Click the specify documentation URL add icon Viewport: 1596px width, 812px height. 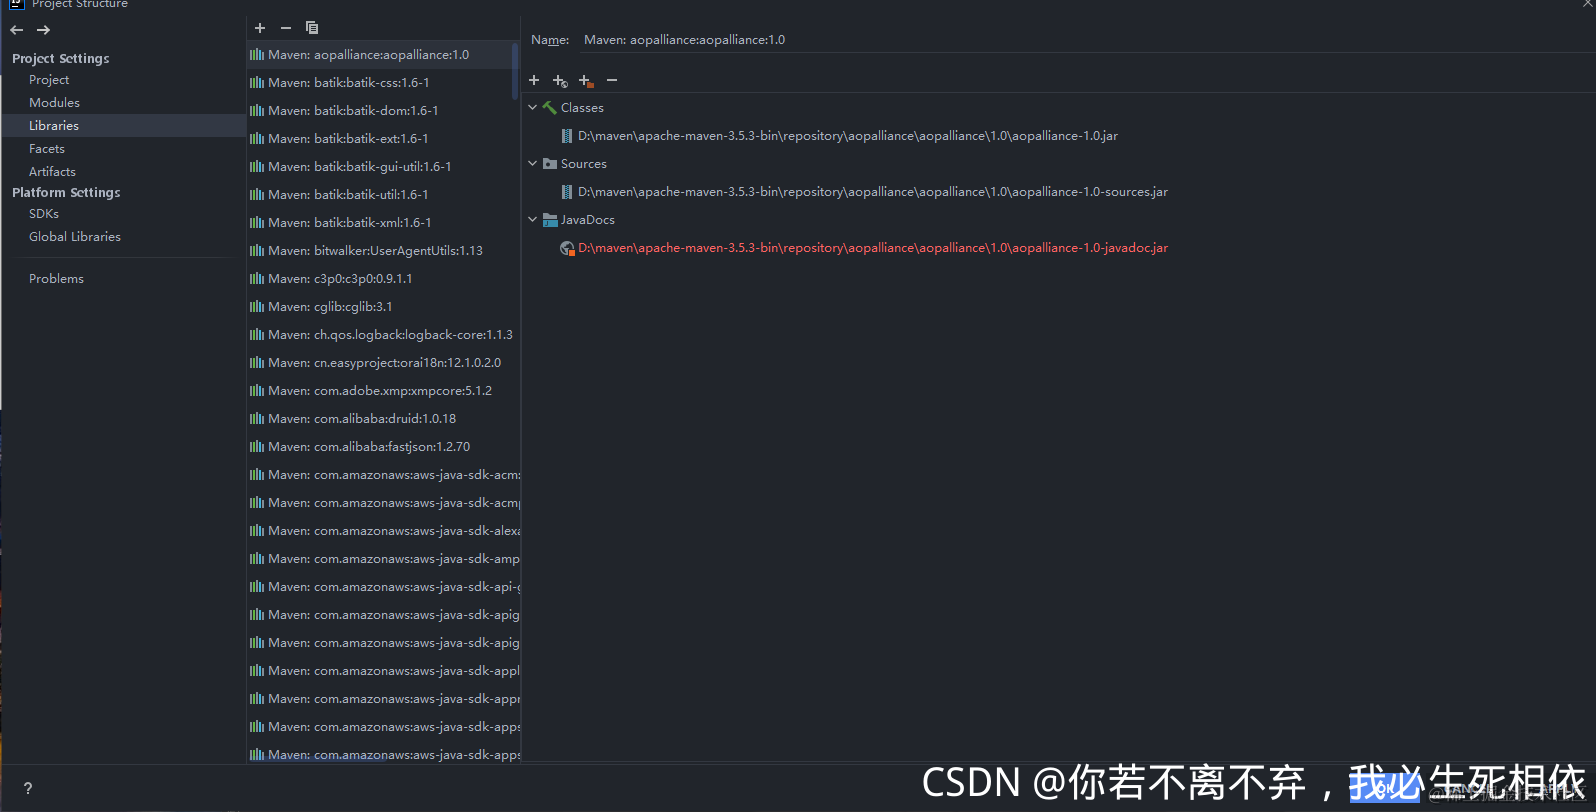click(560, 81)
